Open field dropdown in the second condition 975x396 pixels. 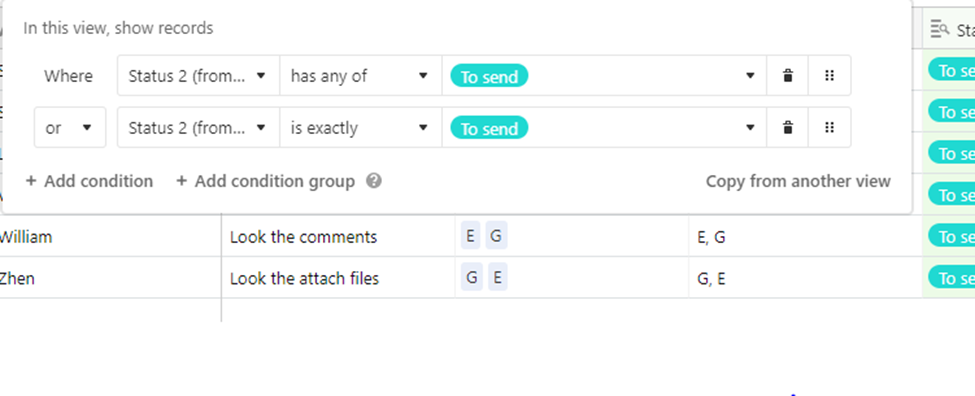tap(198, 127)
